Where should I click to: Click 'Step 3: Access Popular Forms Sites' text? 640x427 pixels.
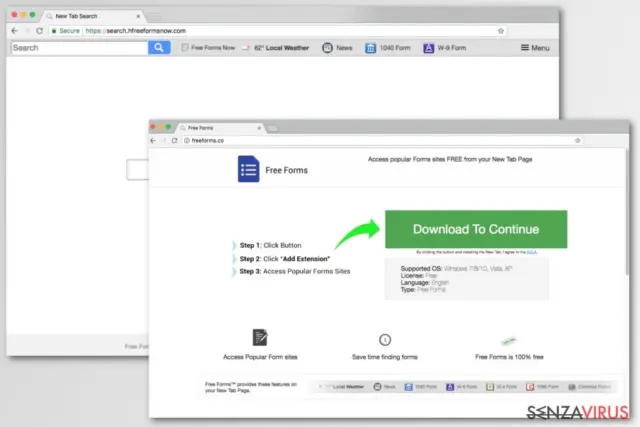tap(295, 271)
